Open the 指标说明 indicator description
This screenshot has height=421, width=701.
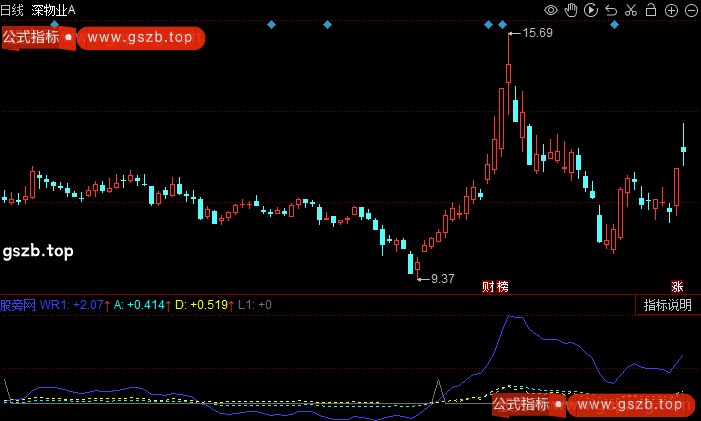pos(667,305)
